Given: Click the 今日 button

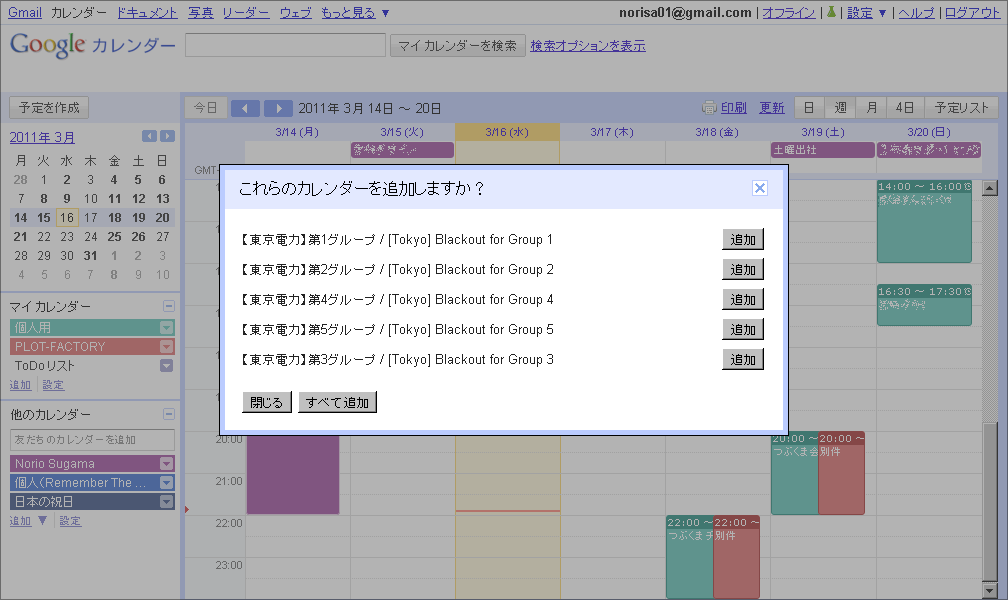Looking at the screenshot, I should pyautogui.click(x=206, y=107).
